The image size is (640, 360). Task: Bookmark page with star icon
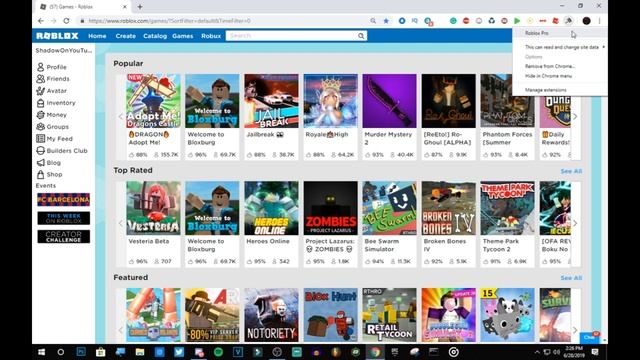pos(386,21)
